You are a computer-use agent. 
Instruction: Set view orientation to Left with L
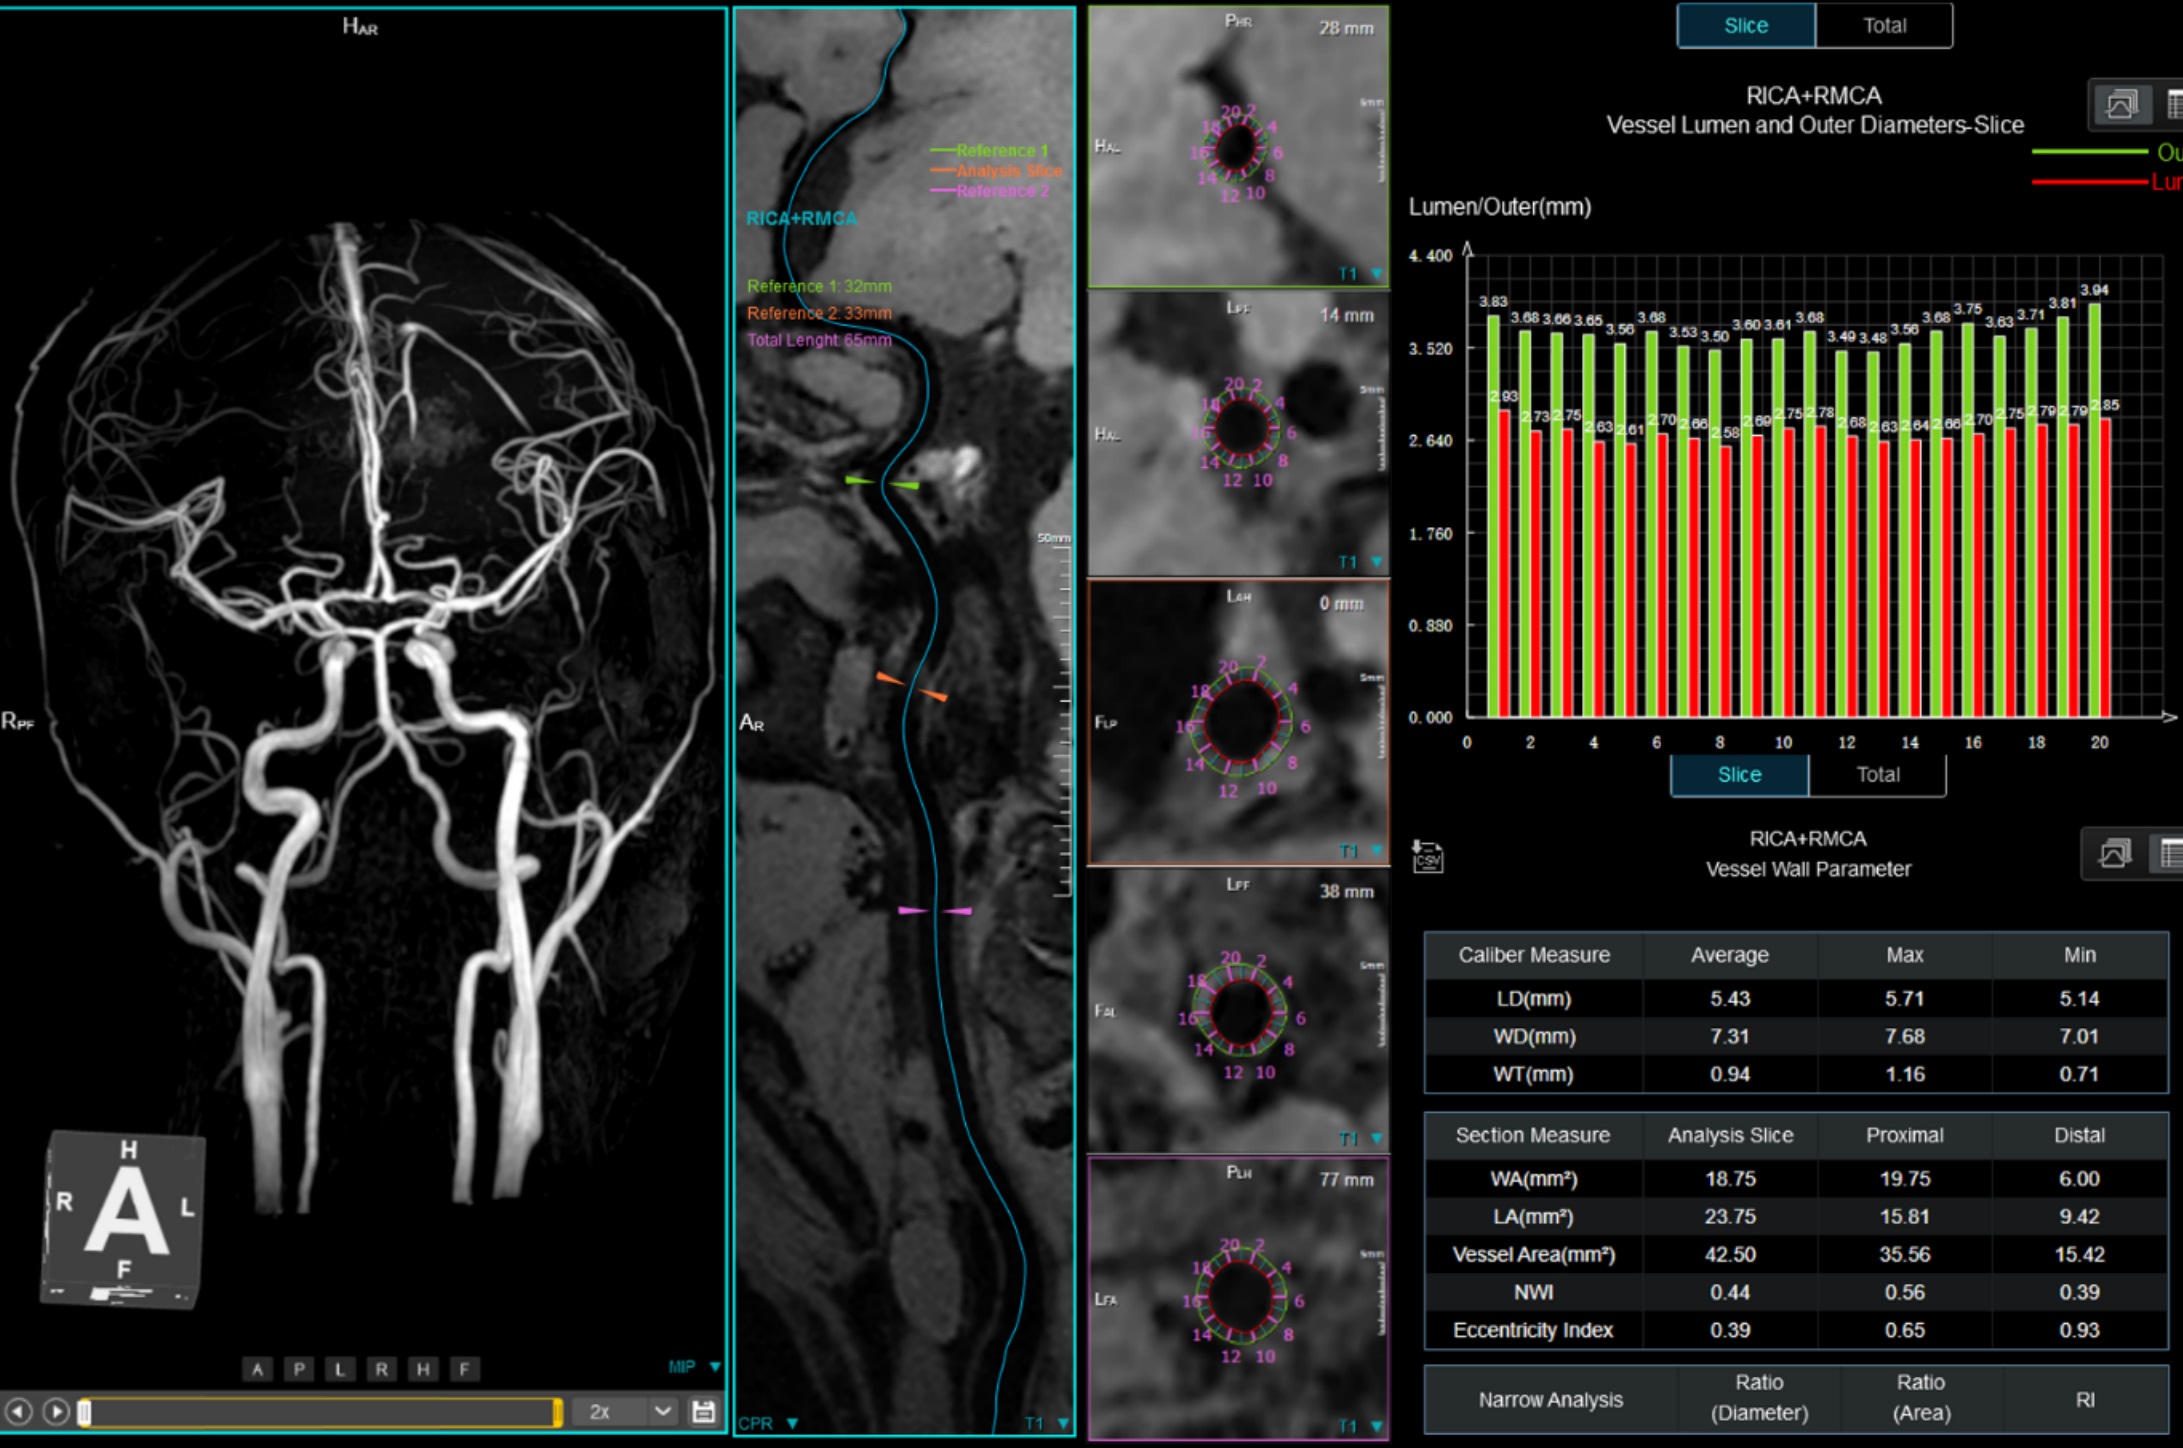340,1369
